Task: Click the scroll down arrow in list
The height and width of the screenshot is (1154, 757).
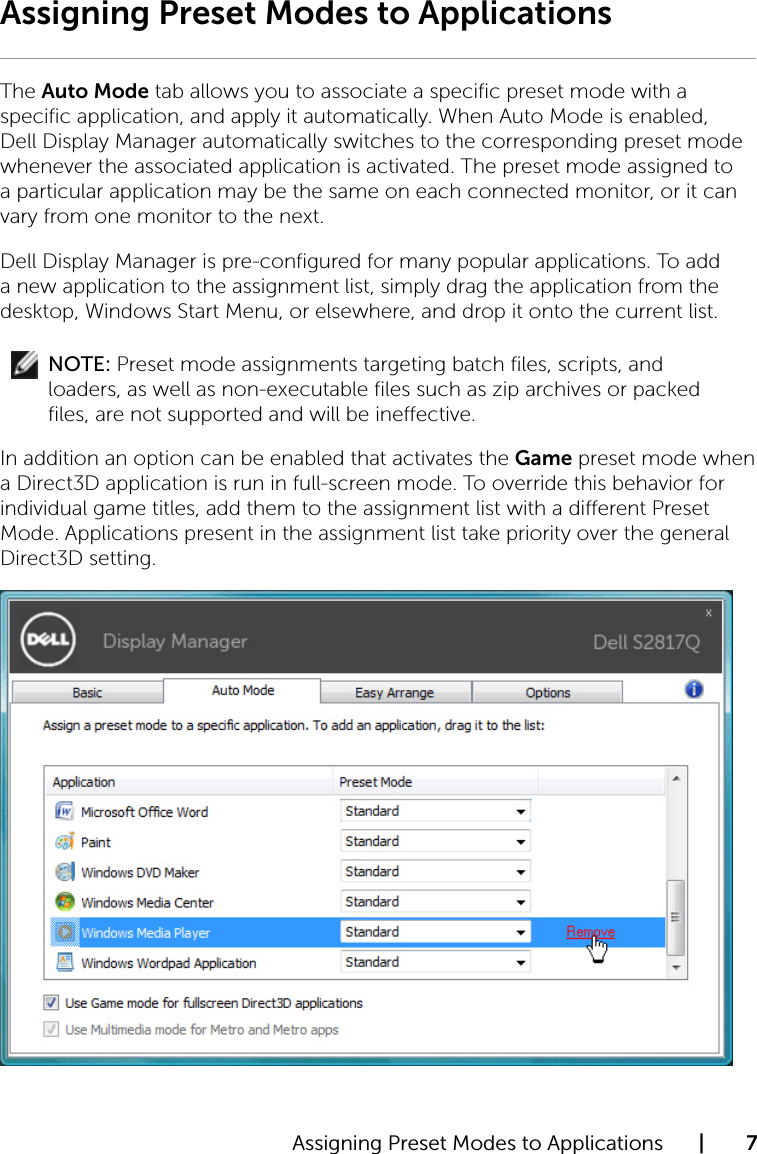Action: [676, 968]
